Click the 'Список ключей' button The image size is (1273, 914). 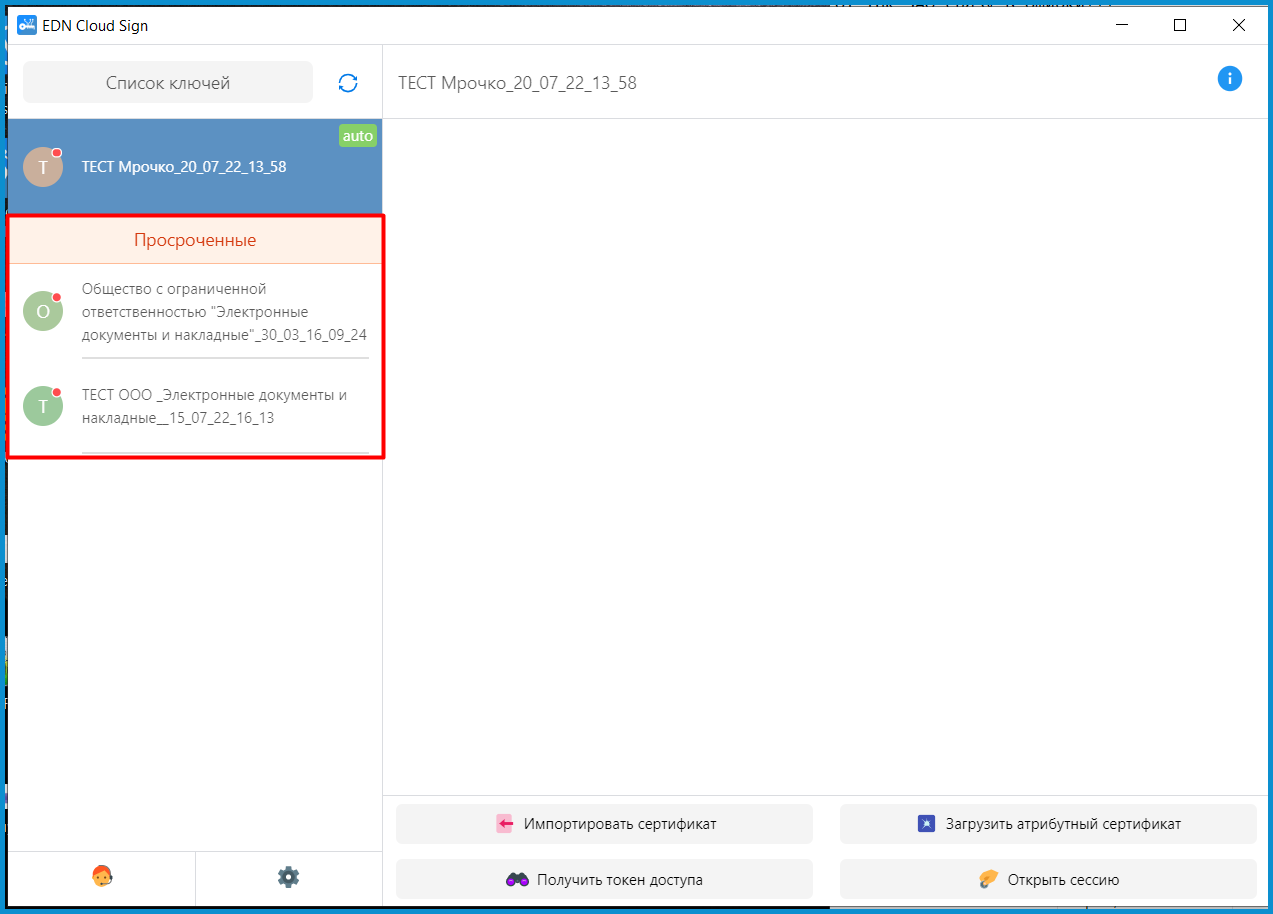click(168, 83)
